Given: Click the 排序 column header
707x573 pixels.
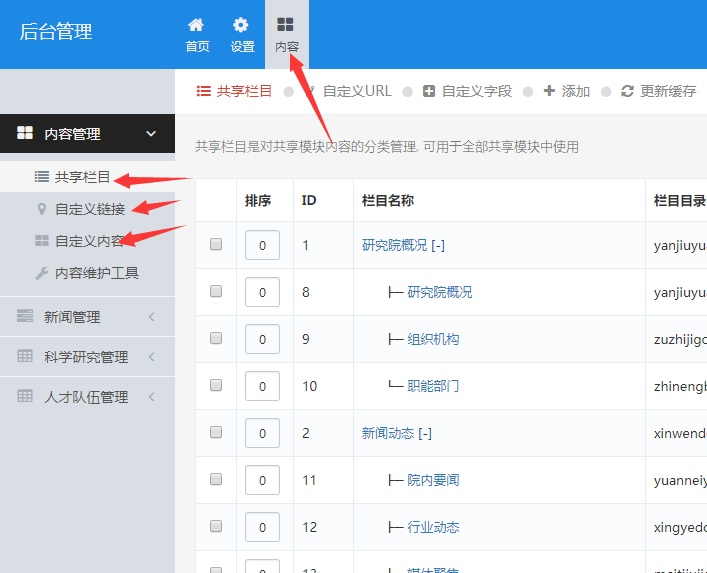Looking at the screenshot, I should (258, 201).
